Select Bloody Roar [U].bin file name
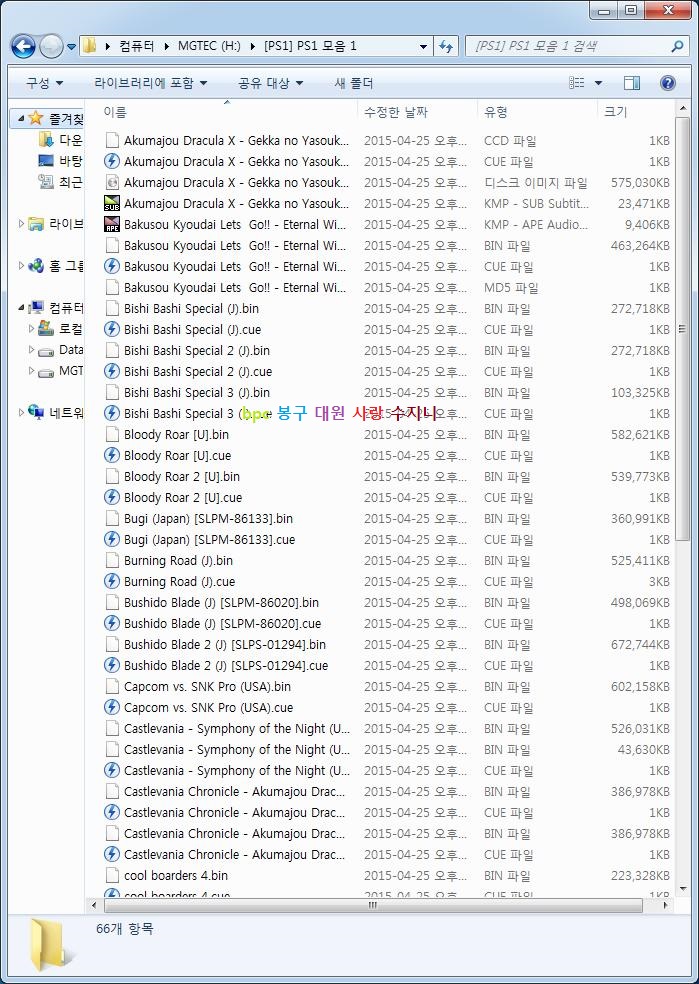Image resolution: width=699 pixels, height=984 pixels. pyautogui.click(x=176, y=434)
